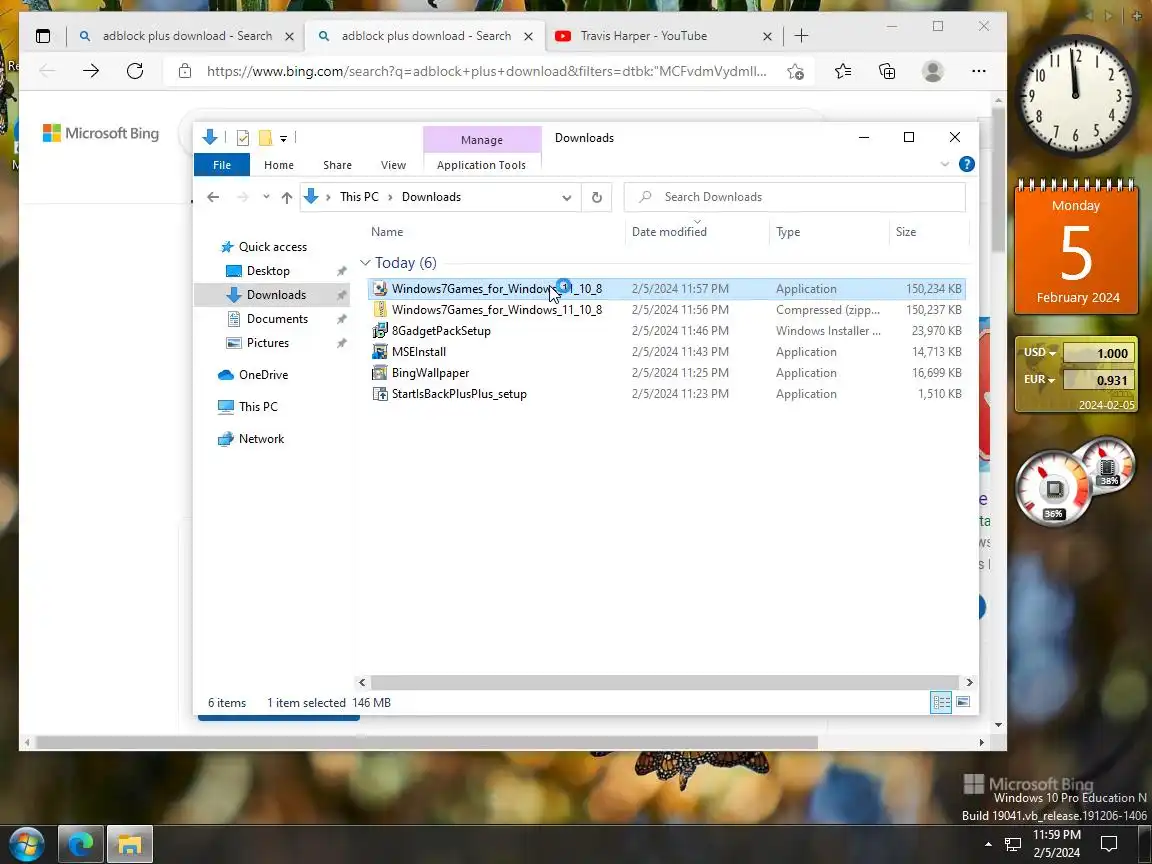Add this page to favorites star icon
Image resolution: width=1152 pixels, height=864 pixels.
795,71
